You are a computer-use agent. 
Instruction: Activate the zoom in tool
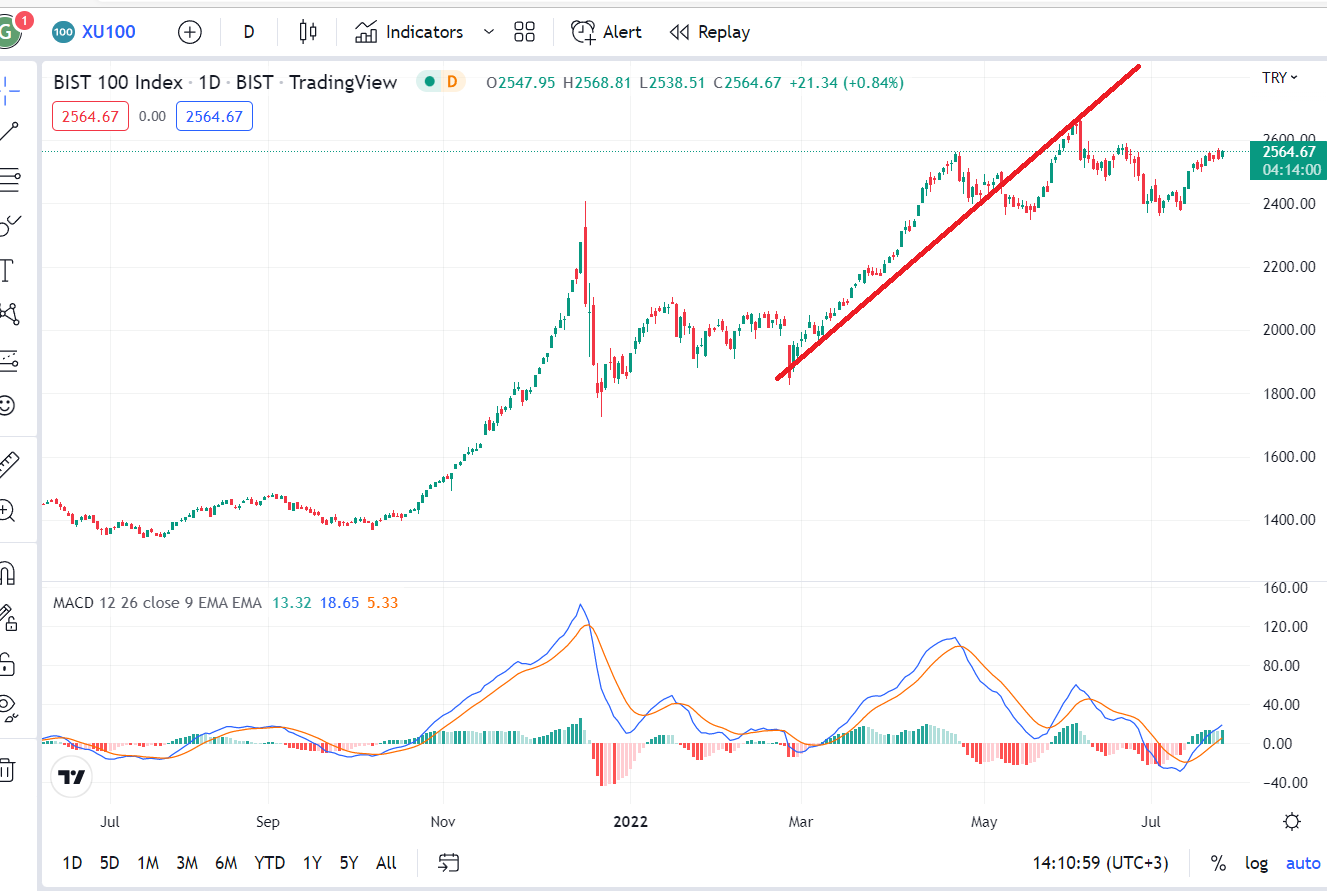point(7,511)
